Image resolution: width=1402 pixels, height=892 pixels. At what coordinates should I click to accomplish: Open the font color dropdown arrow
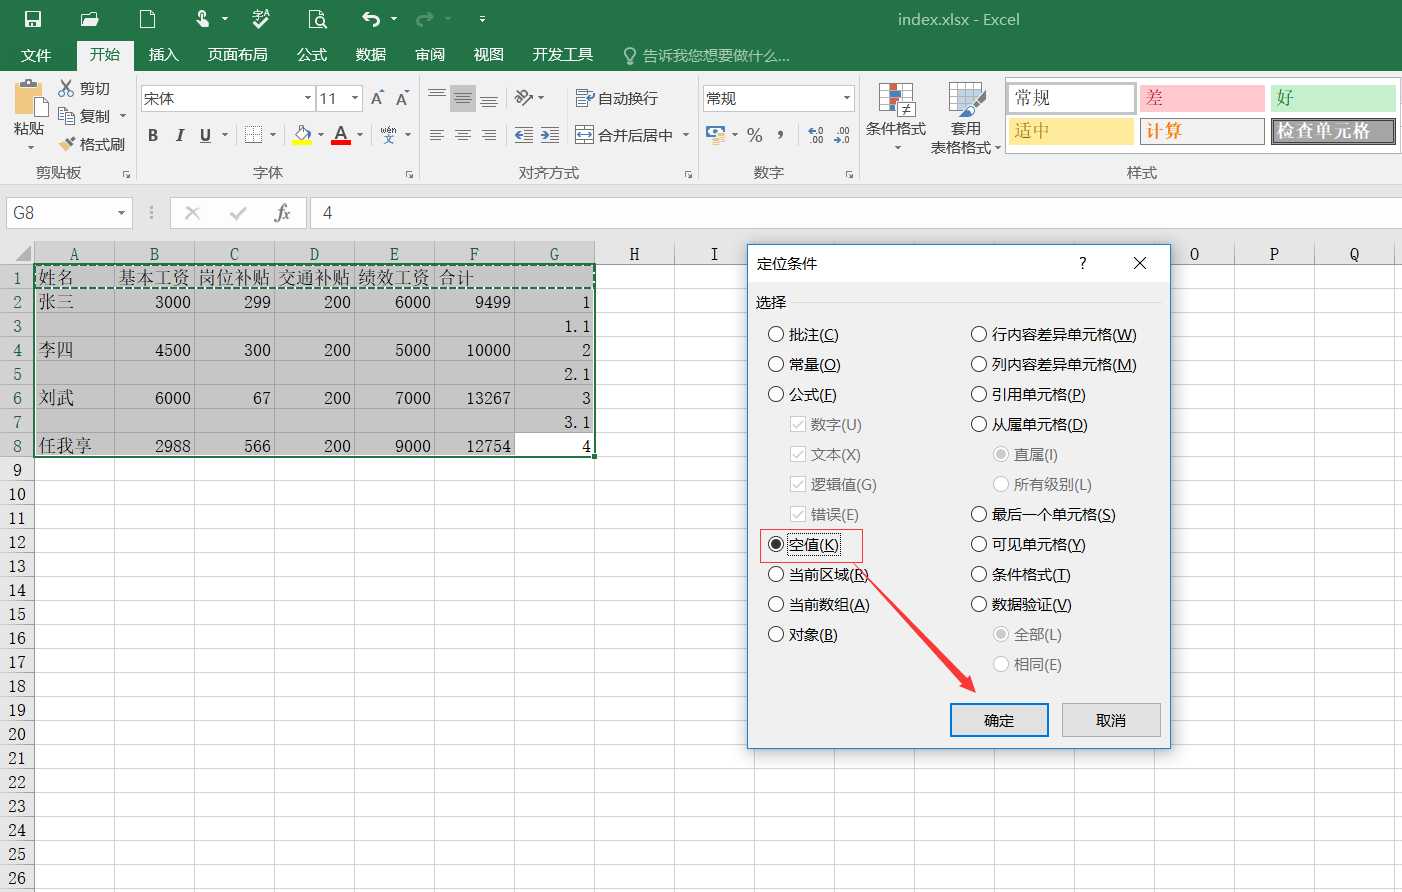coord(360,135)
